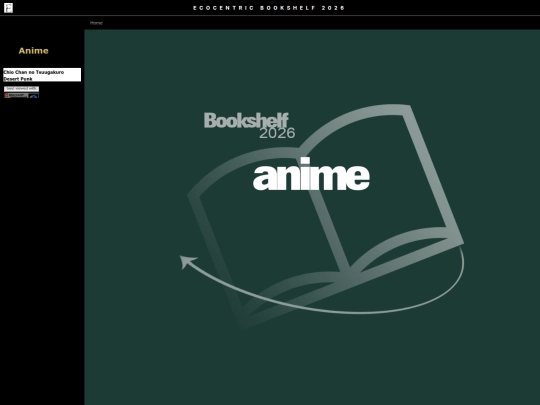540x405 pixels.
Task: Click the Anime section heading
Action: (33, 51)
